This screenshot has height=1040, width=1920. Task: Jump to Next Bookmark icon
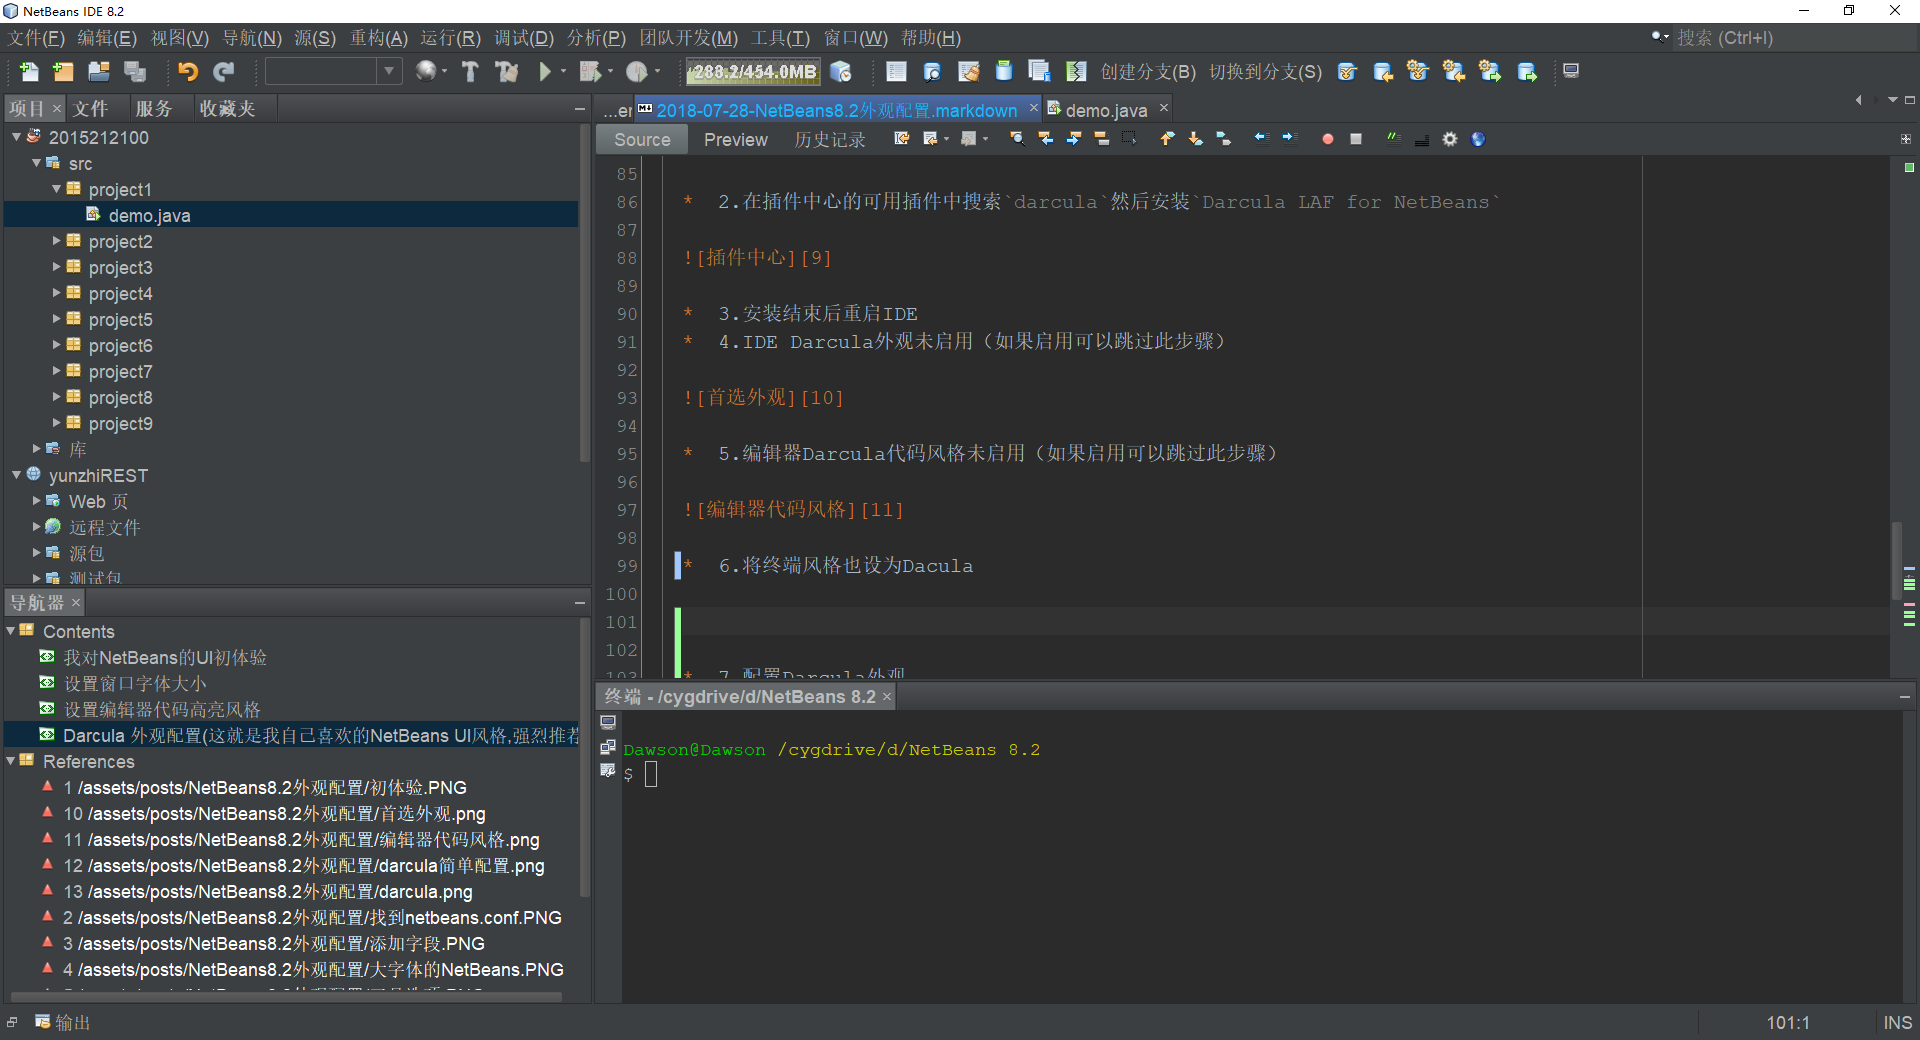coord(1195,139)
